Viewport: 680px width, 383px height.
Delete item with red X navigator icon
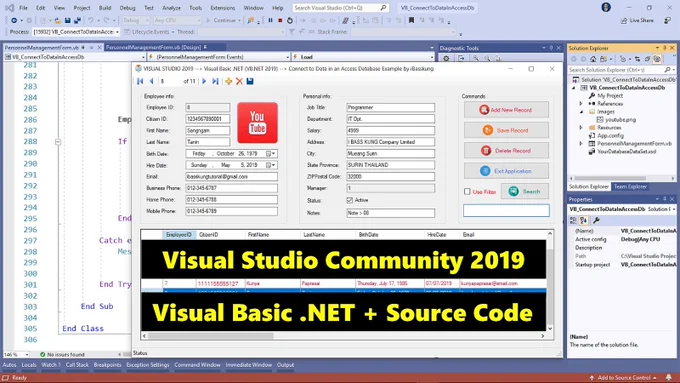(x=239, y=81)
